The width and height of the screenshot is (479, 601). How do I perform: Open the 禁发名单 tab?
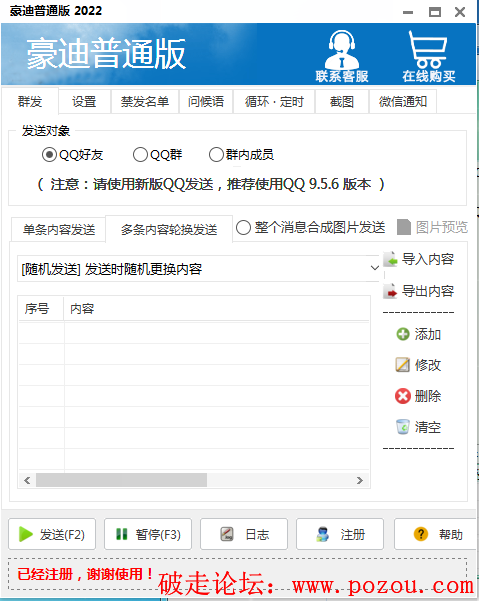click(145, 102)
